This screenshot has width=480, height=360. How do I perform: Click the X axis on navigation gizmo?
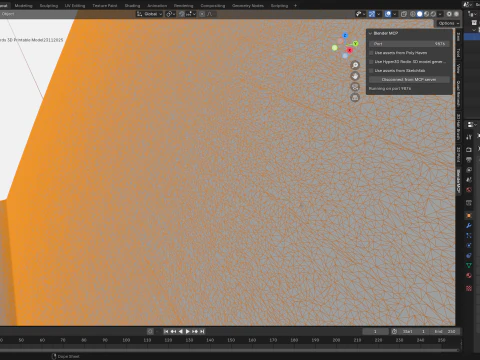[349, 50]
